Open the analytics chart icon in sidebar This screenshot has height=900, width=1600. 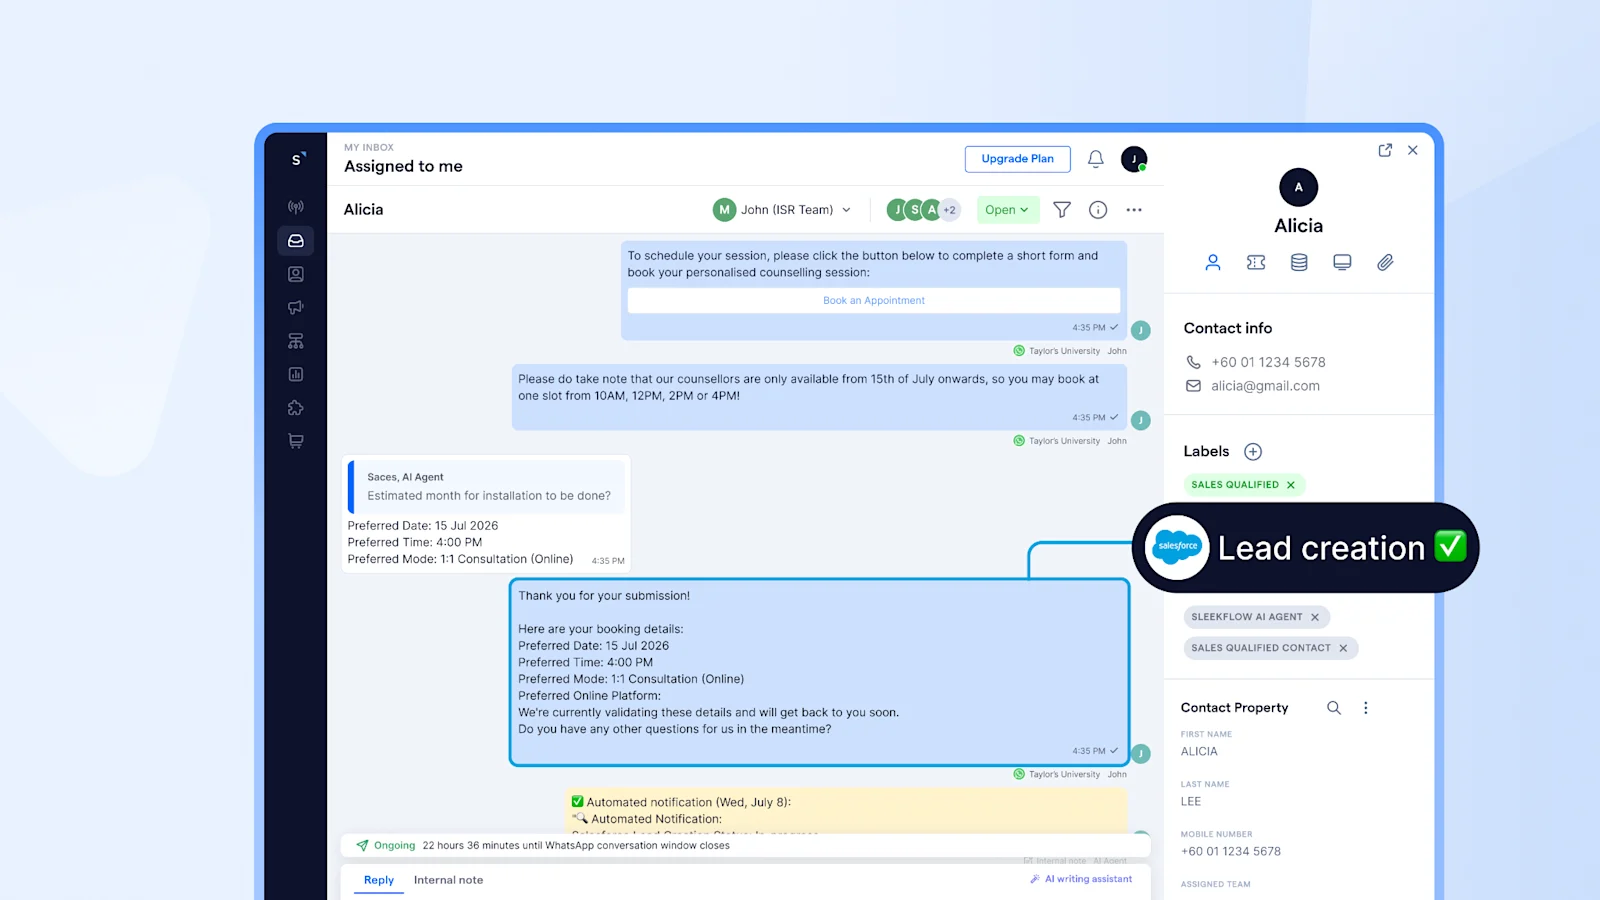point(296,374)
